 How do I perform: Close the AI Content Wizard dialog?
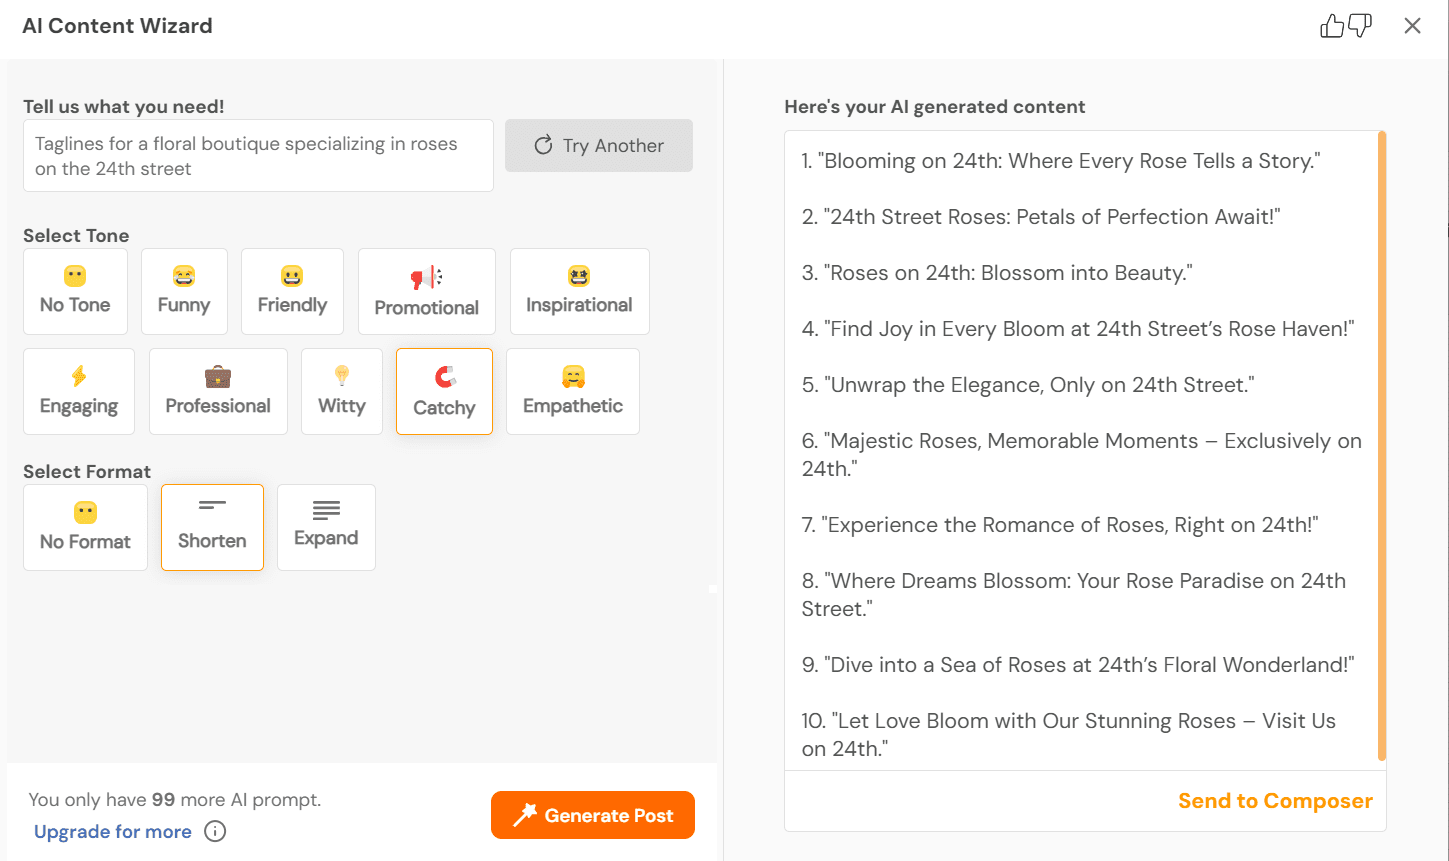click(1412, 26)
